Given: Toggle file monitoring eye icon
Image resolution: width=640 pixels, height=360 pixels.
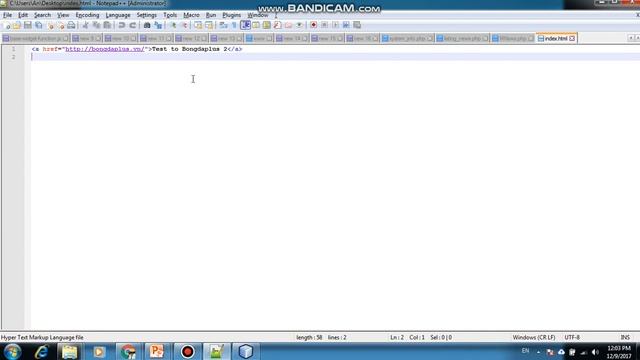Looking at the screenshot, I should click(x=300, y=25).
